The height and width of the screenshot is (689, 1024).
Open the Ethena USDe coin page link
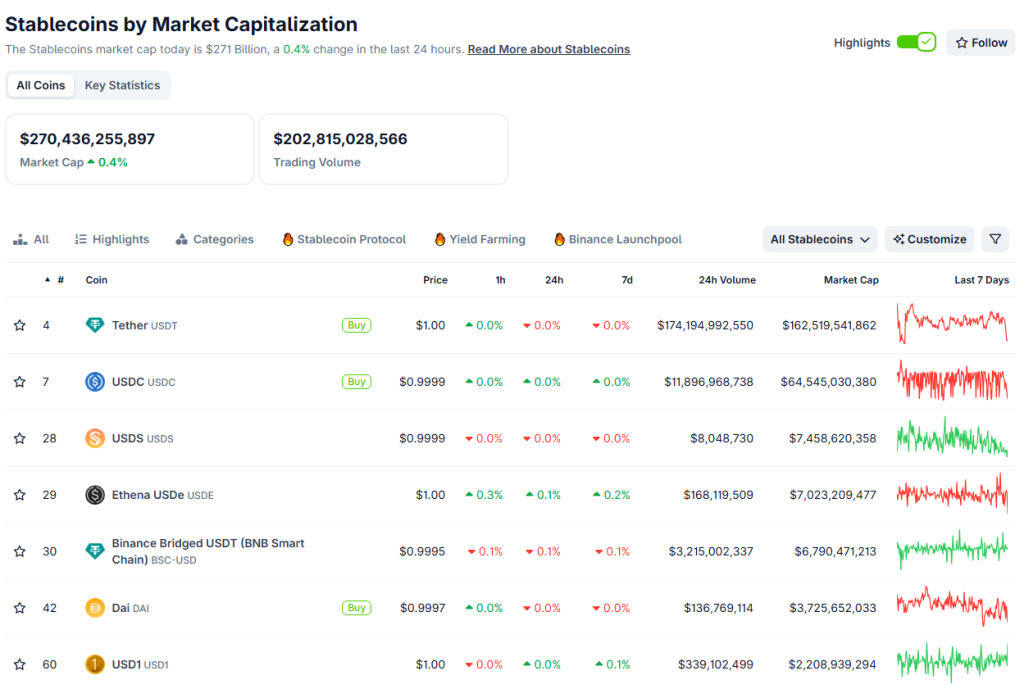coord(163,495)
